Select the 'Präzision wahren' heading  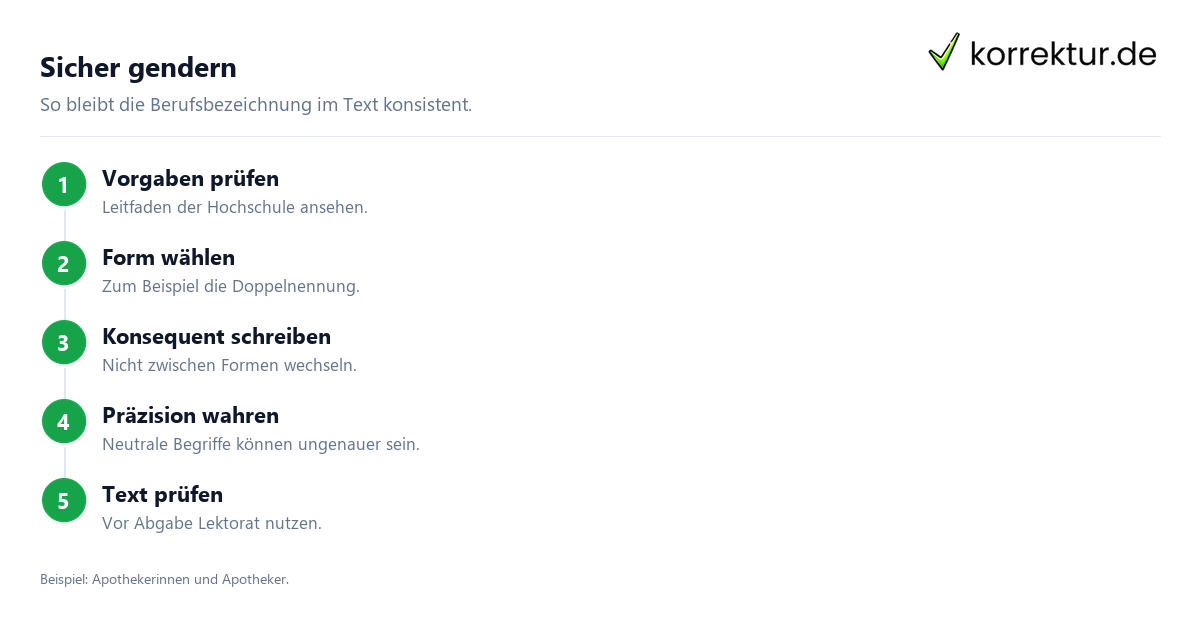click(190, 416)
